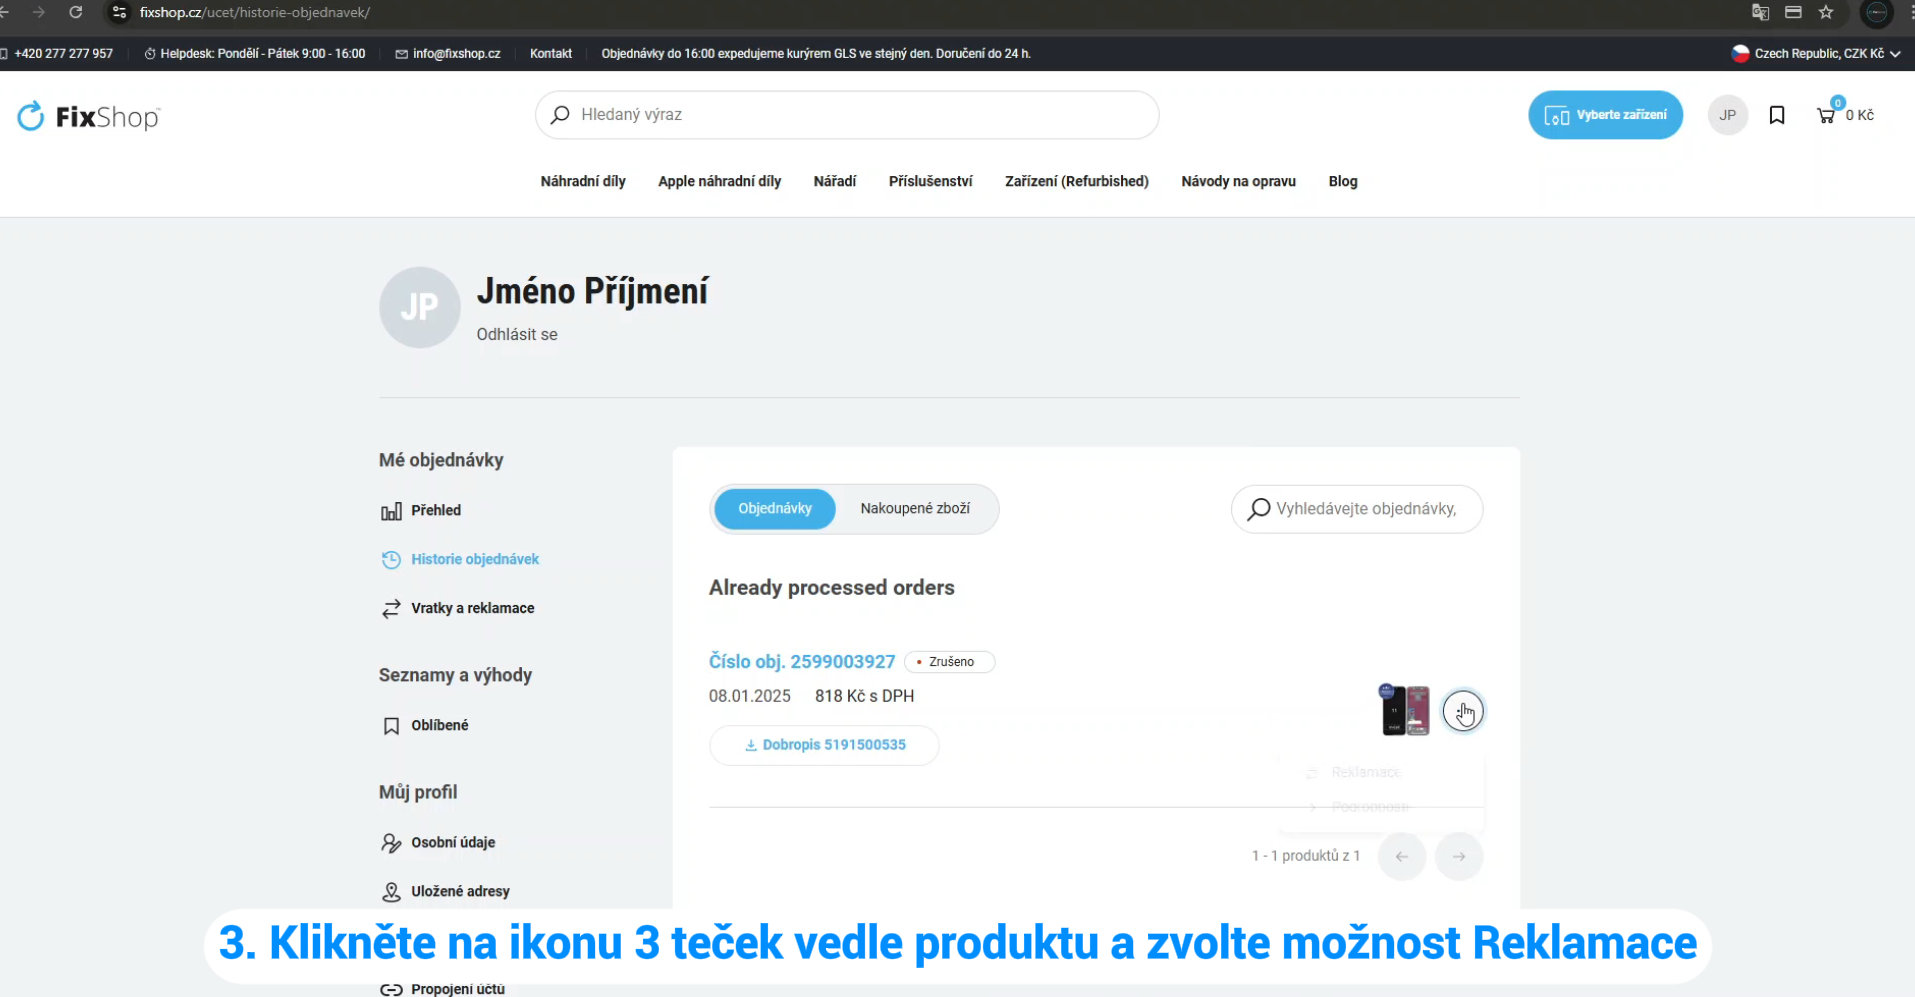Viewport: 1915px width, 997px height.
Task: Reload the page with browser refresh icon
Action: click(75, 12)
